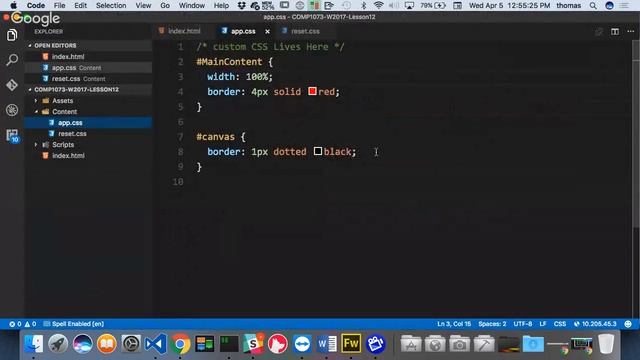Open the Search view in activity bar

tap(12, 60)
